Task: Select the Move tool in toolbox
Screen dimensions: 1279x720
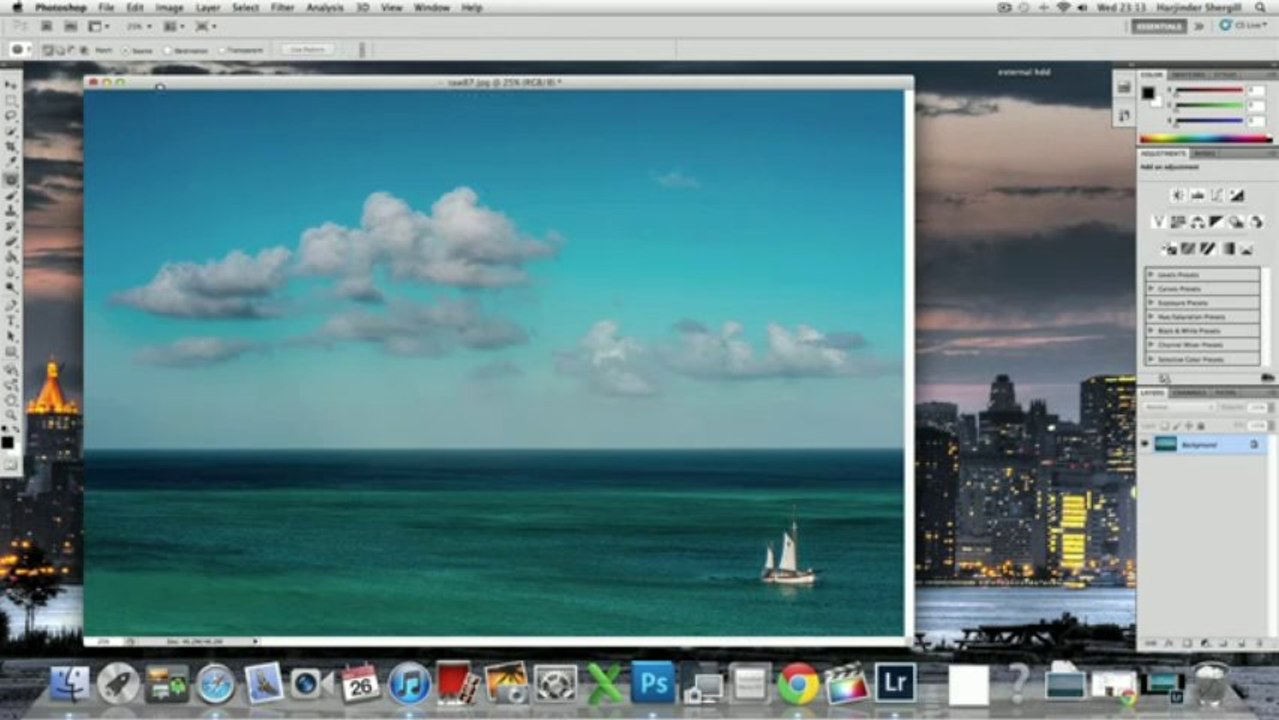Action: pyautogui.click(x=11, y=86)
